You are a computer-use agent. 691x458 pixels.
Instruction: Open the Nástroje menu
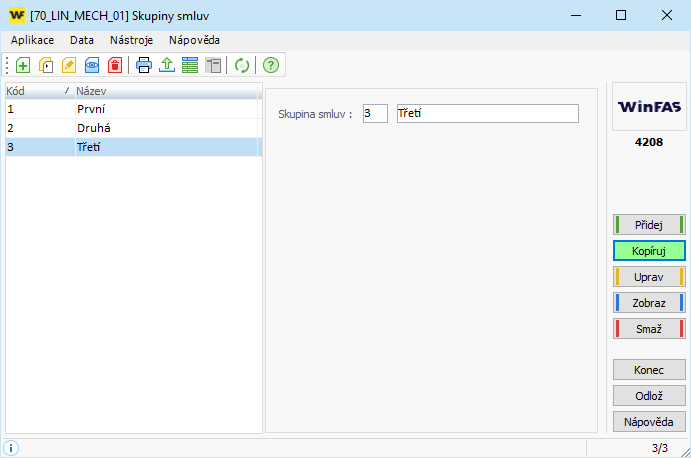(131, 40)
